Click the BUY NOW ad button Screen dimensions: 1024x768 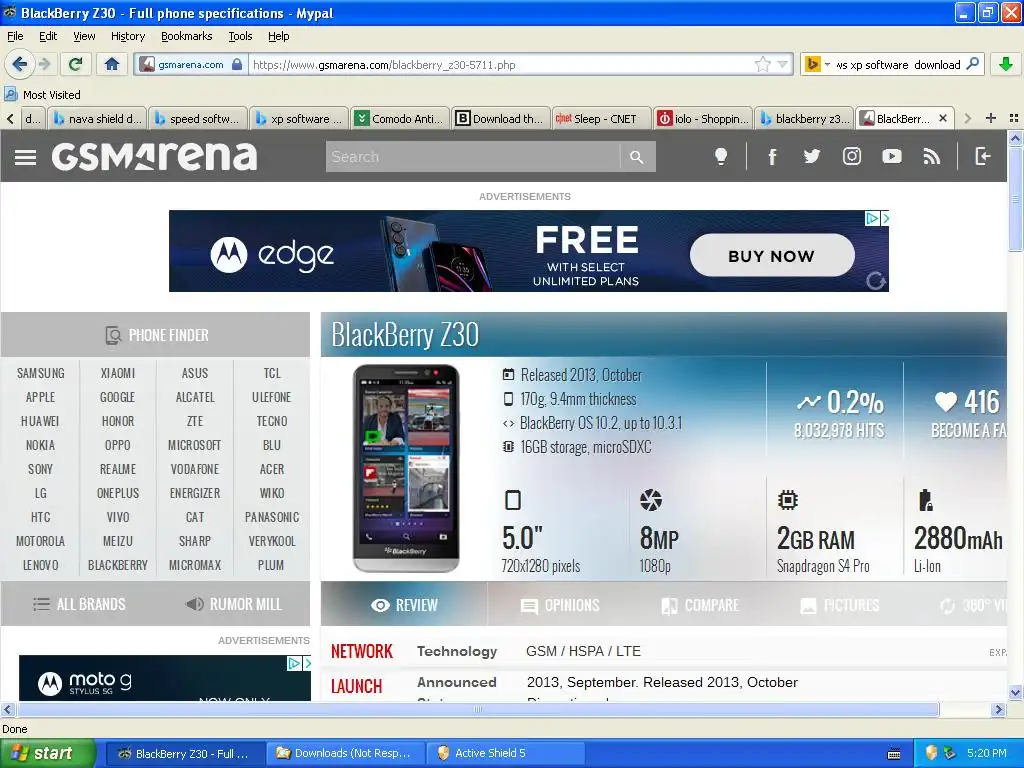tap(771, 255)
